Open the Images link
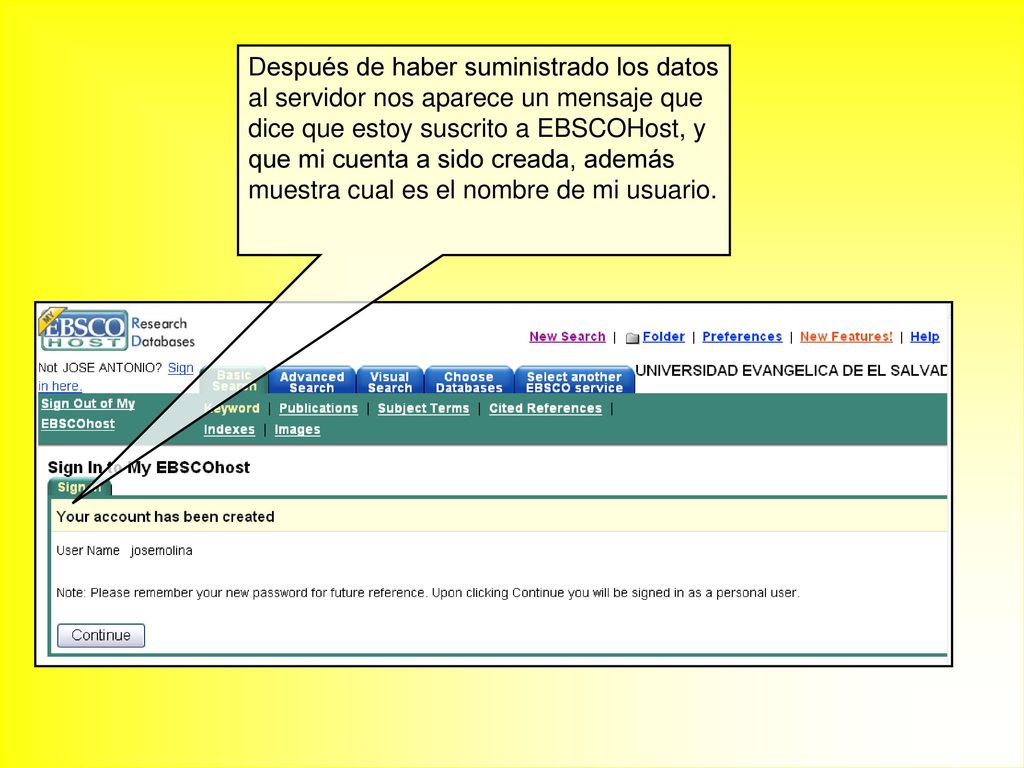The width and height of the screenshot is (1024, 768). 297,430
